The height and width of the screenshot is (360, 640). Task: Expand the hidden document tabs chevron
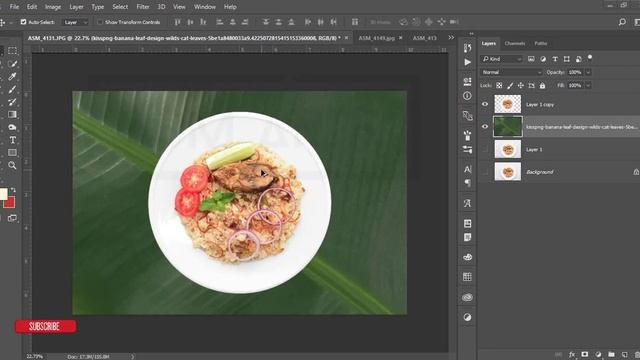(451, 38)
